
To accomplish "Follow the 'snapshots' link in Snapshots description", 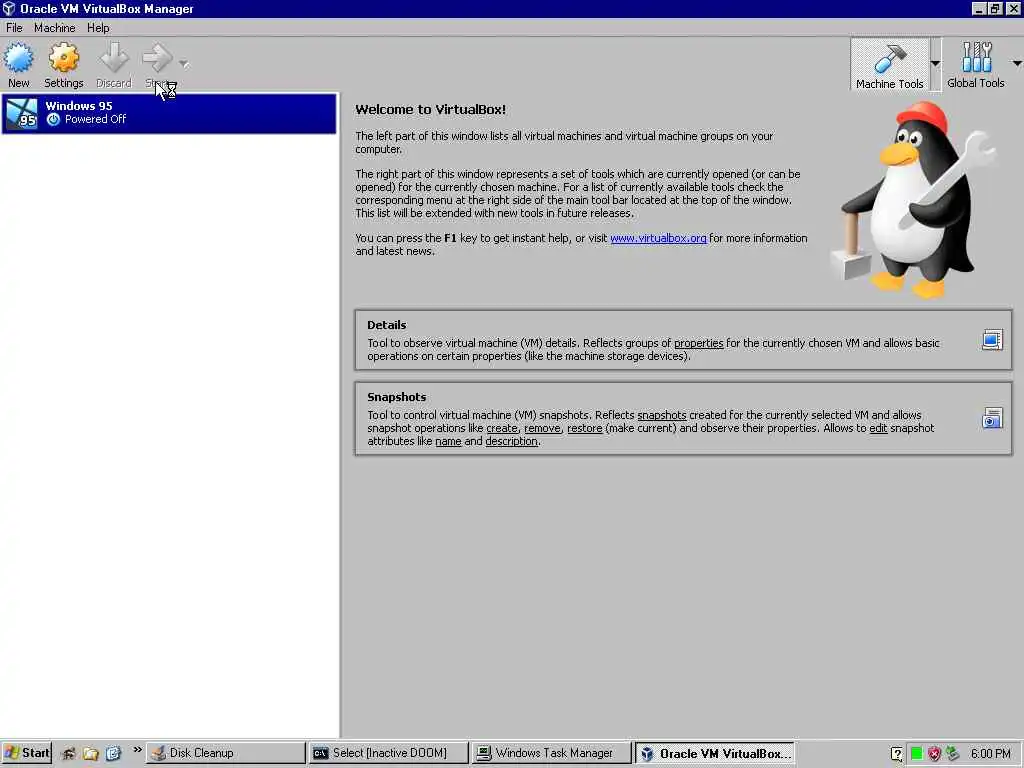I will [662, 415].
